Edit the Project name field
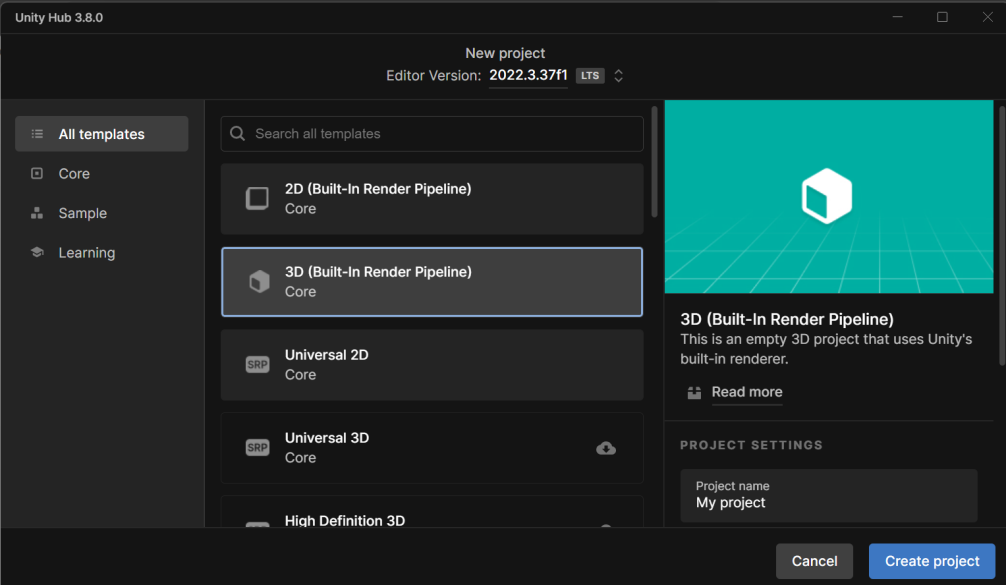Screen dimensions: 1006x585 tap(829, 495)
